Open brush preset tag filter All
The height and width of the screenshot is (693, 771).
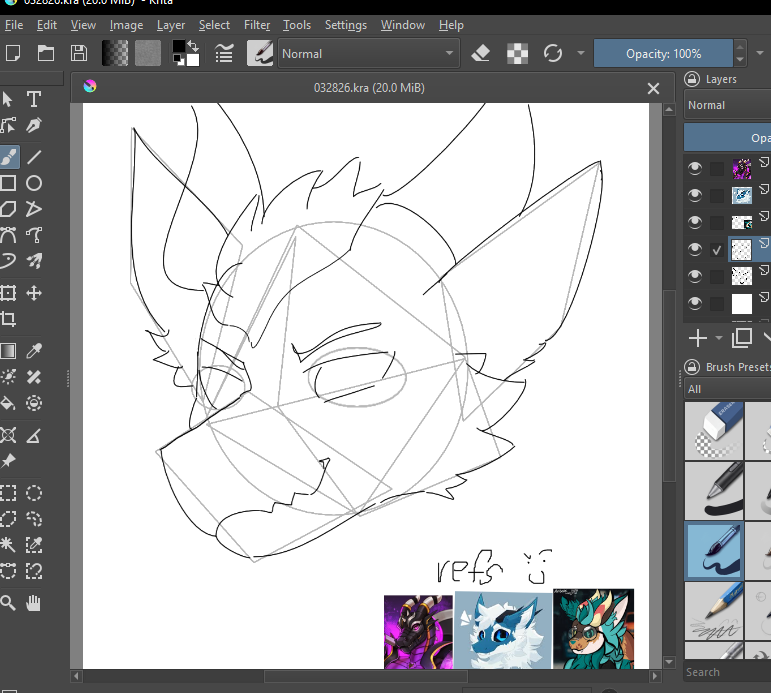728,389
